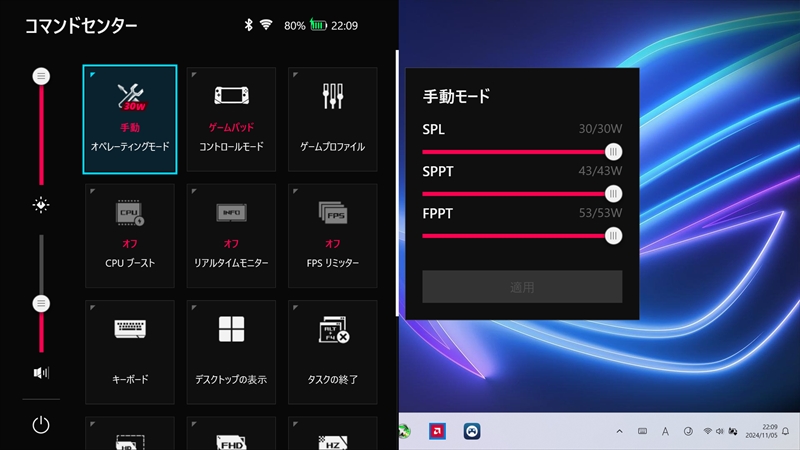Click the Wi-Fi icon in Command Center header

pos(266,24)
